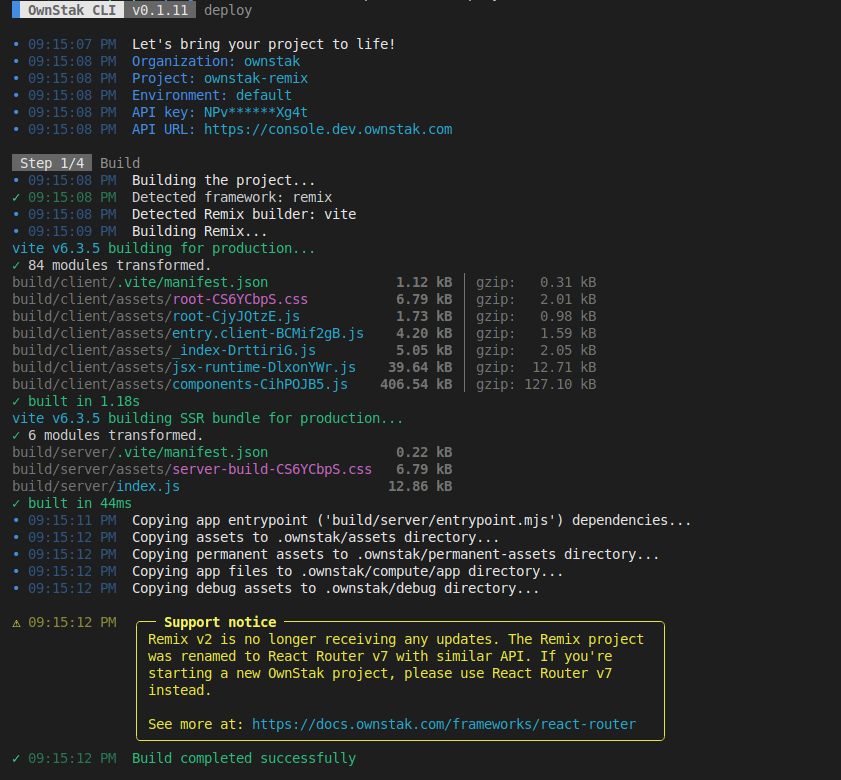Screen dimensions: 841x780
Task: Click the 'built in 1.18s' line
Action: 84,401
